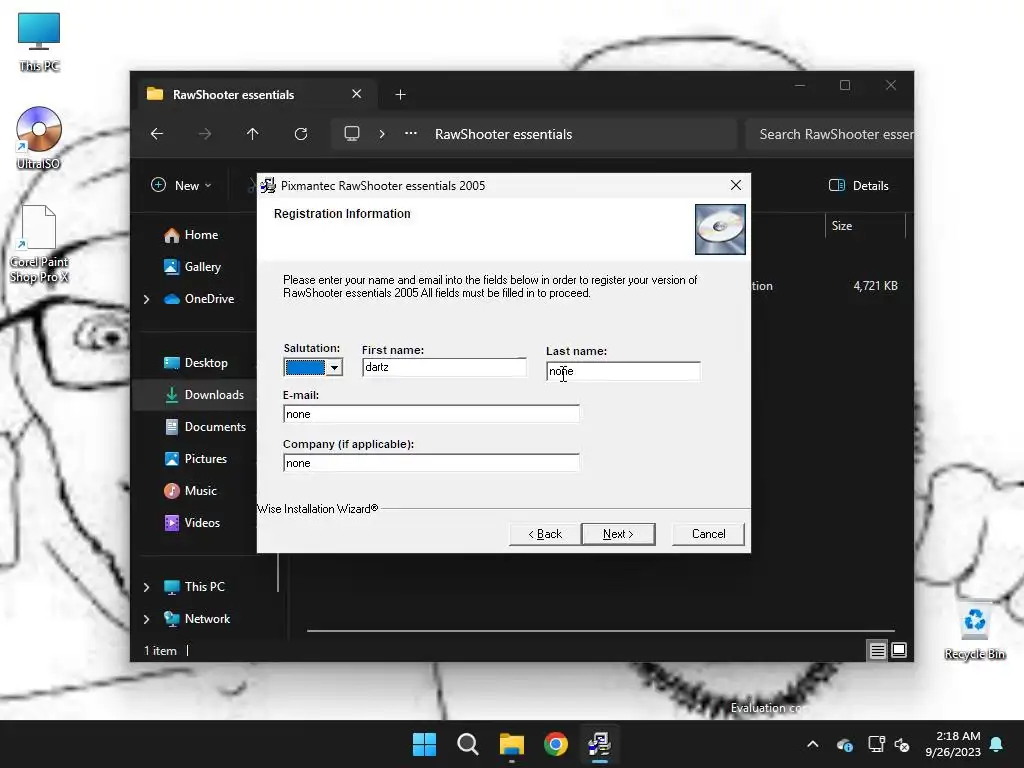
Task: Maximize the File Explorer window
Action: pos(845,86)
